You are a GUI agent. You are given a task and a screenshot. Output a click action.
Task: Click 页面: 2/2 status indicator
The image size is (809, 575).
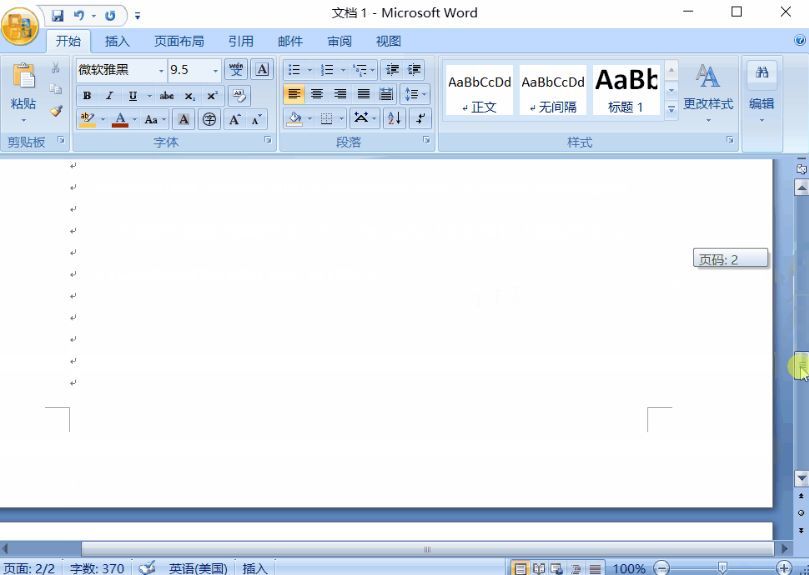pos(29,568)
